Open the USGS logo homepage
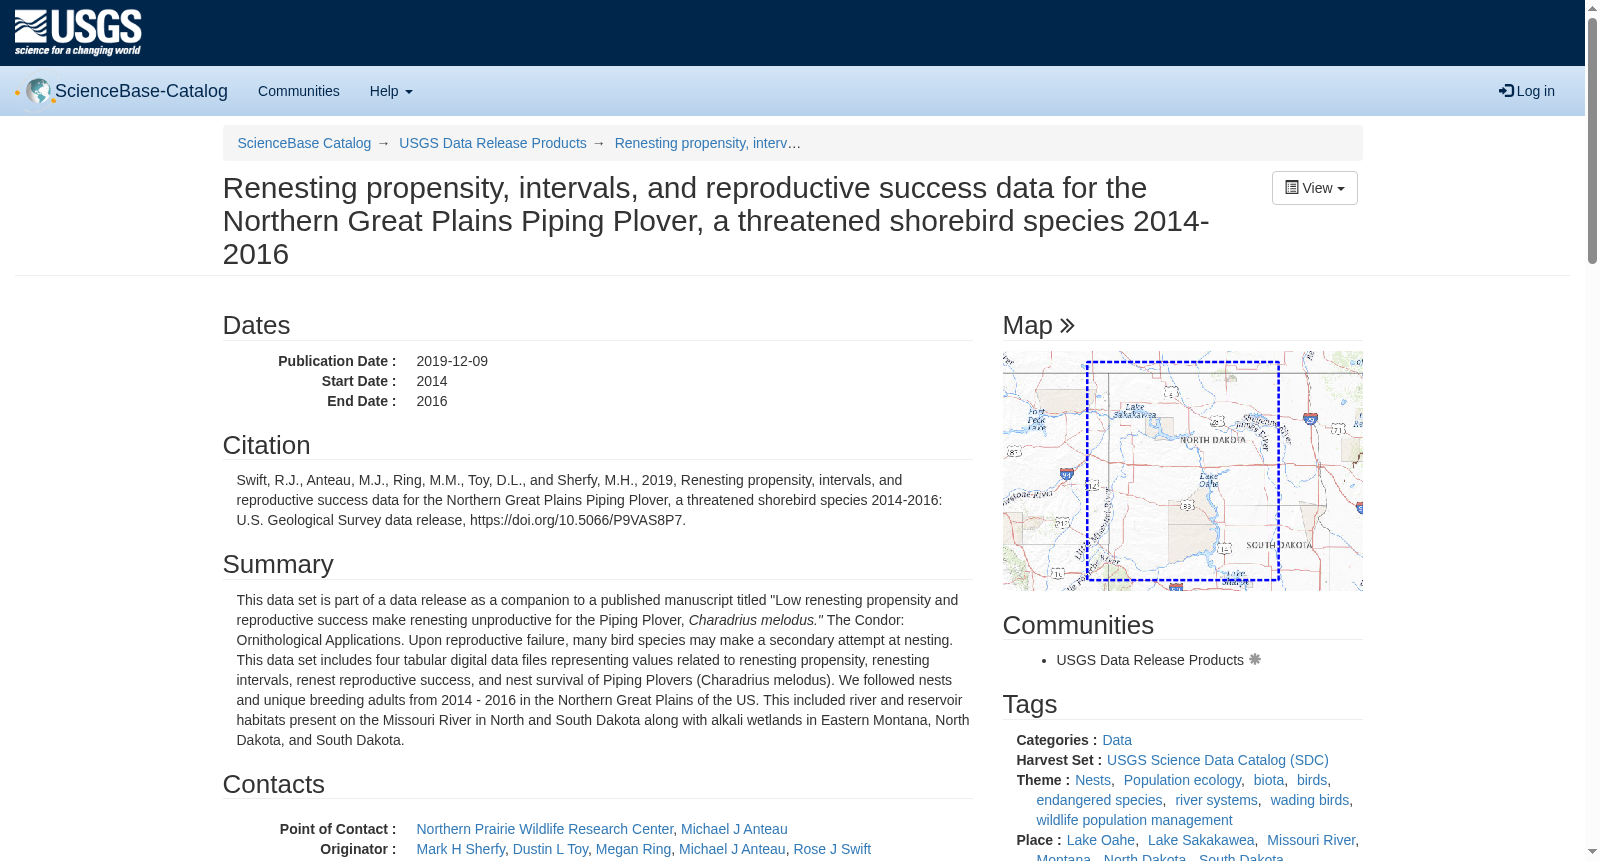The height and width of the screenshot is (861, 1600). [x=78, y=33]
